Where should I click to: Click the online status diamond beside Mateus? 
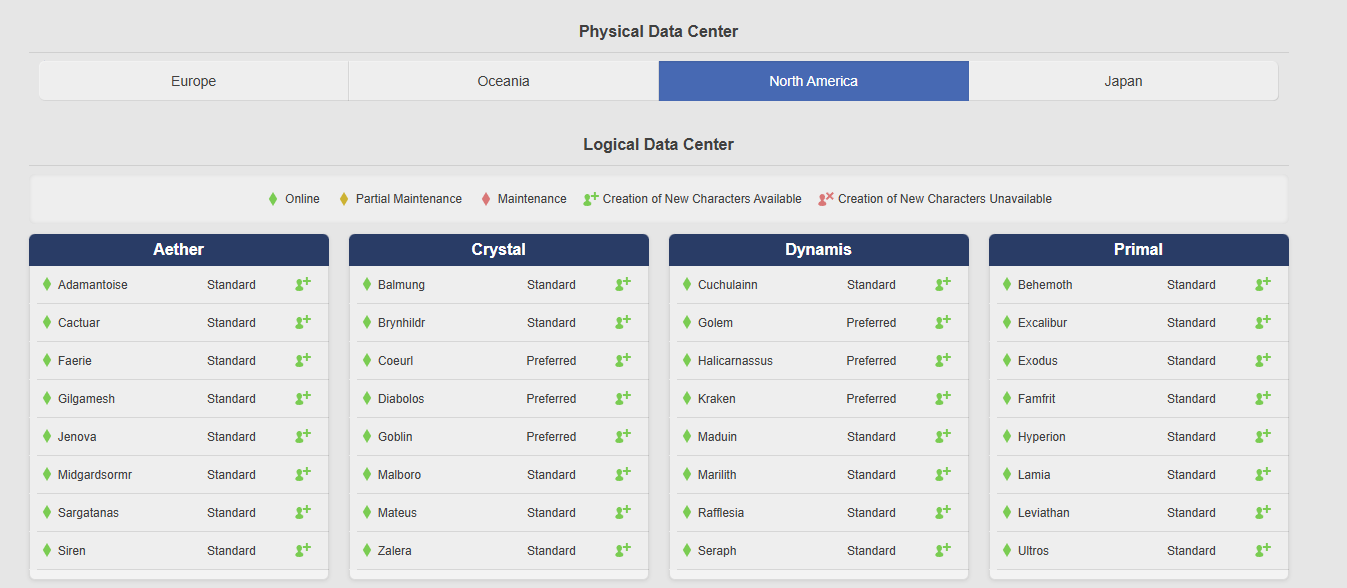tap(367, 512)
